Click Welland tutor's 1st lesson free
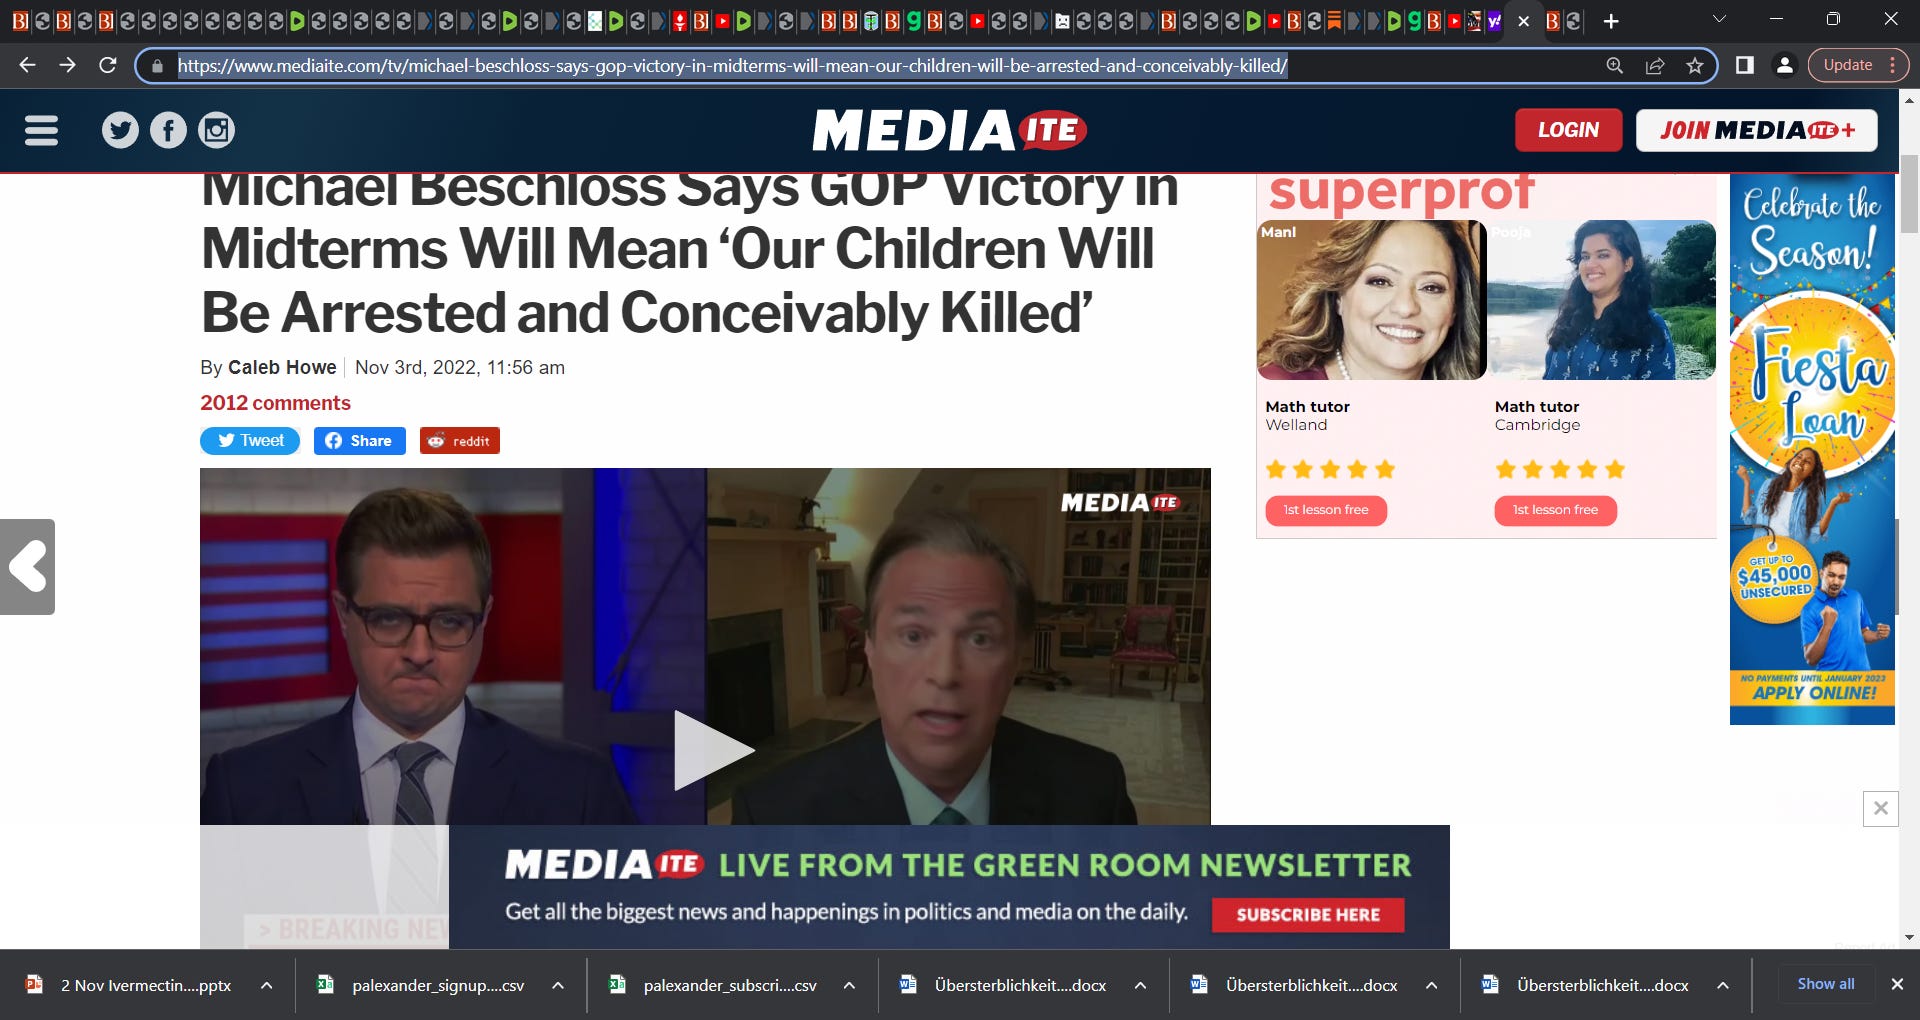 [x=1326, y=510]
